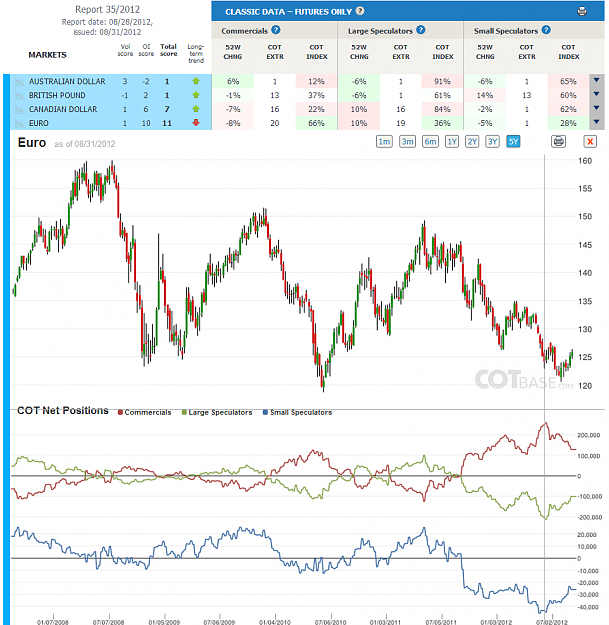Image resolution: width=609 pixels, height=625 pixels.
Task: Click the Commercials help question icon
Action: pos(276,30)
